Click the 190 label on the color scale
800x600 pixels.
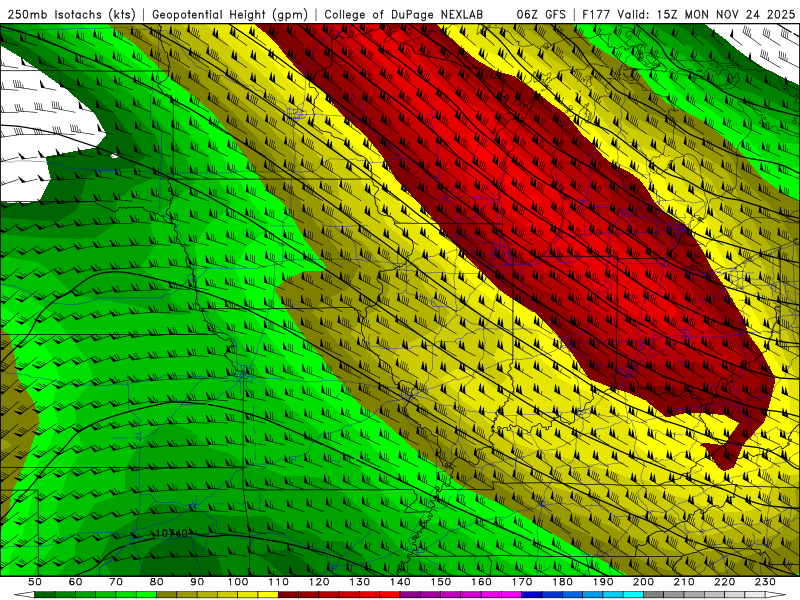pos(603,582)
